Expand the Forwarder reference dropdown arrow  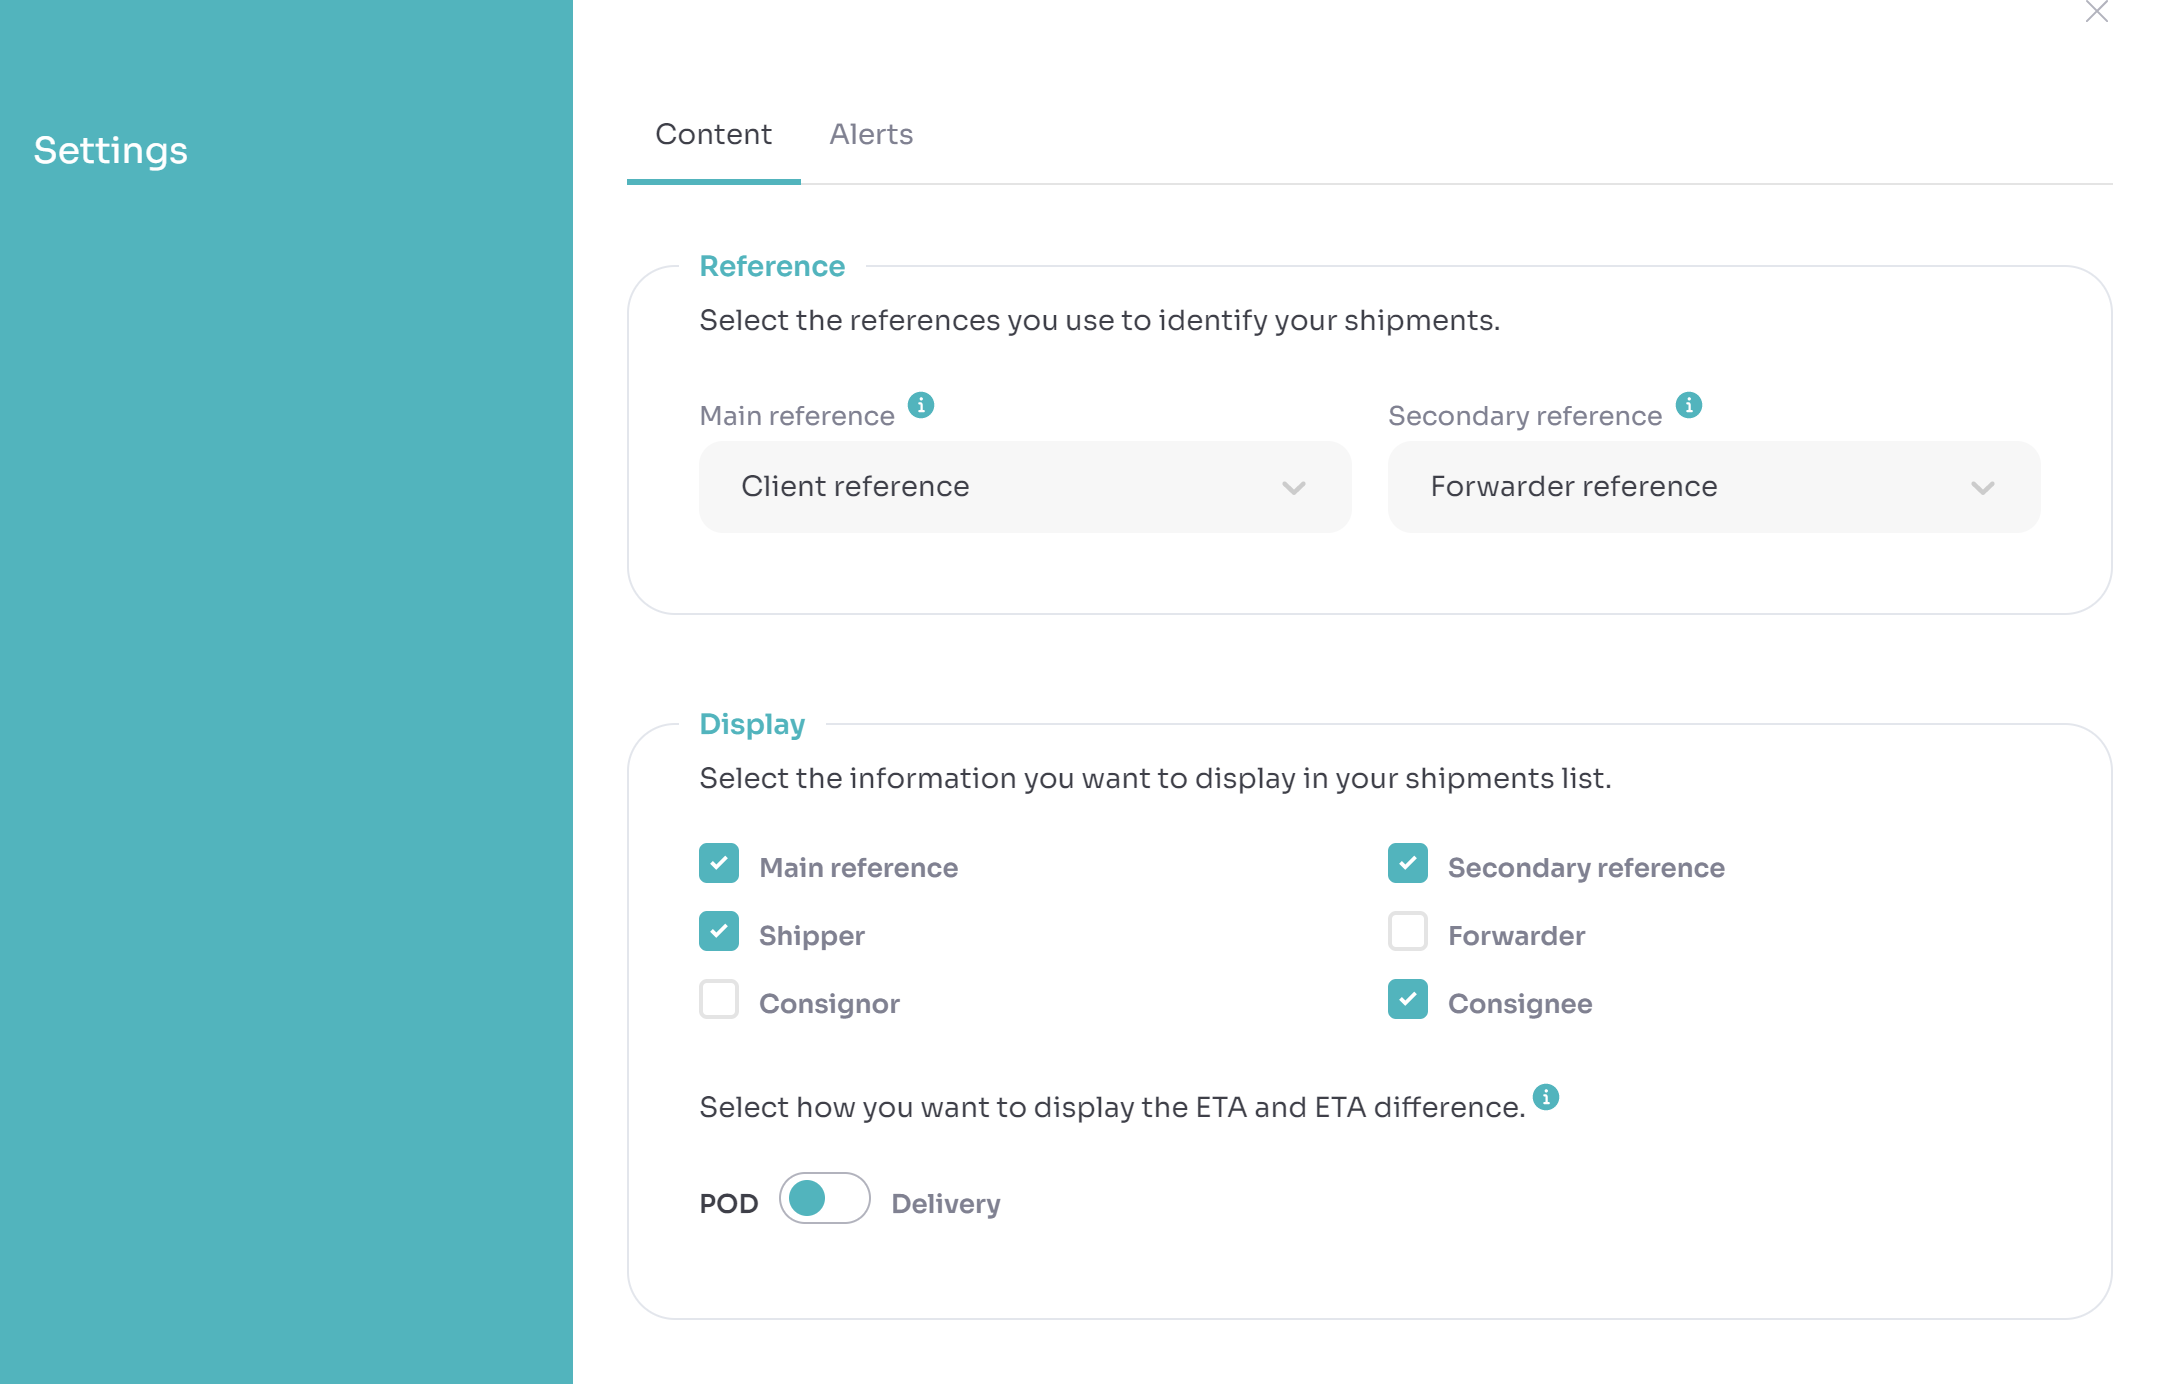tap(1982, 488)
